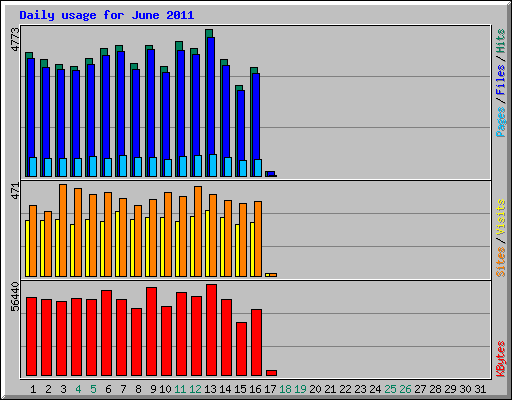Viewport: 512px width, 400px height.
Task: Click the cyan Pages bar for day 7
Action: (x=123, y=166)
